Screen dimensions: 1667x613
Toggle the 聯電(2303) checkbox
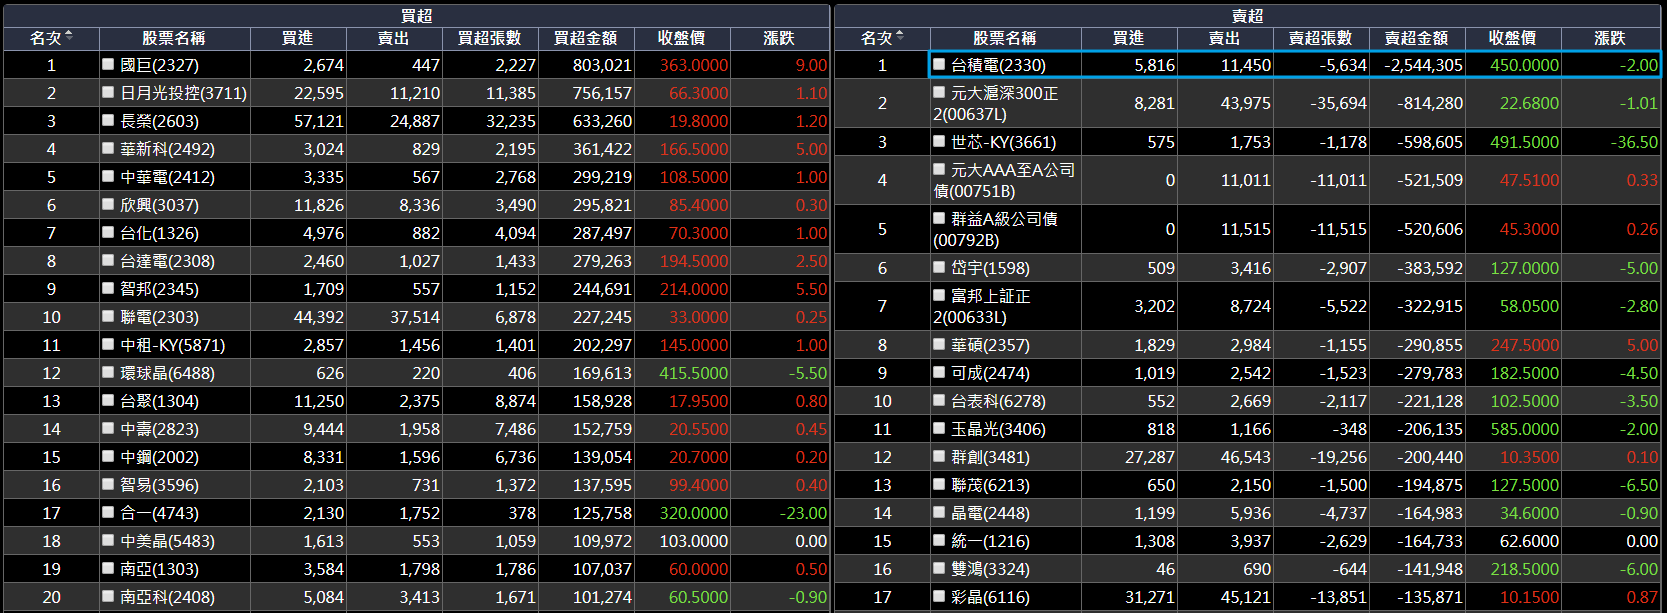point(108,316)
